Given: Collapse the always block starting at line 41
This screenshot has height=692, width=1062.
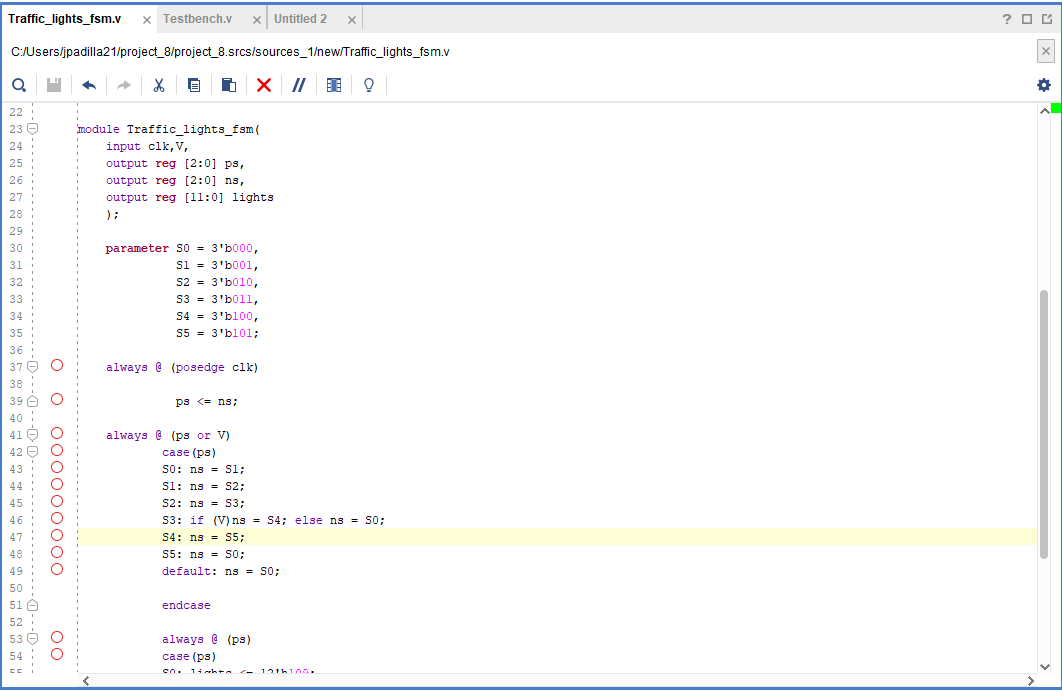Looking at the screenshot, I should coord(33,433).
